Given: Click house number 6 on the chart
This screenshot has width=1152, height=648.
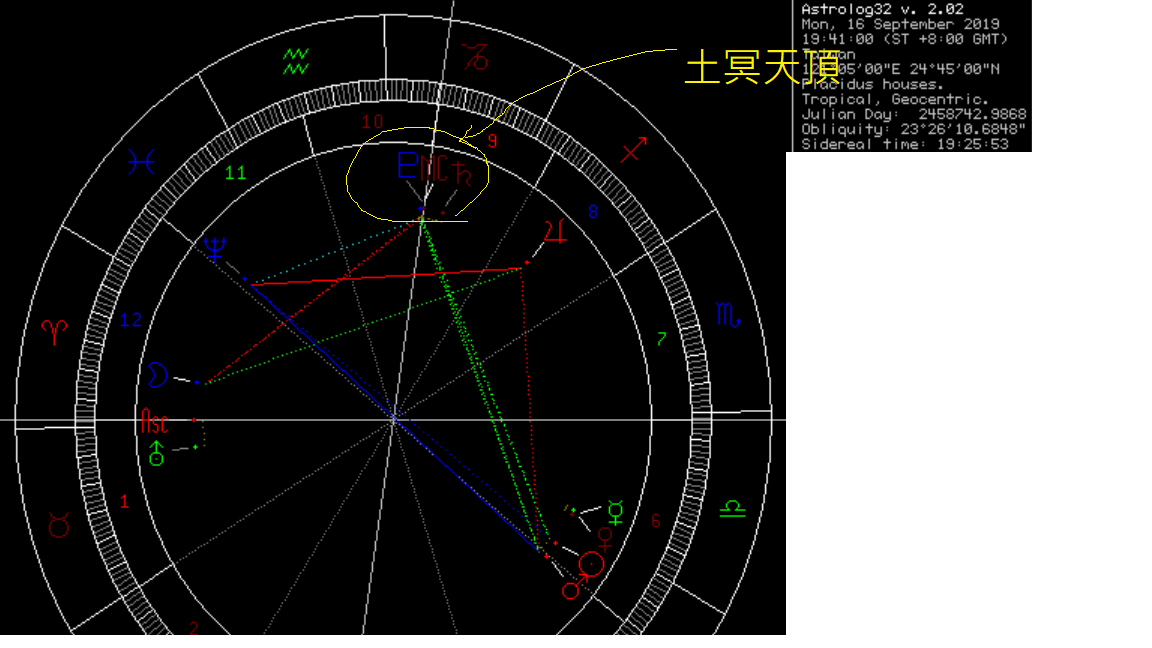Looking at the screenshot, I should 655,521.
